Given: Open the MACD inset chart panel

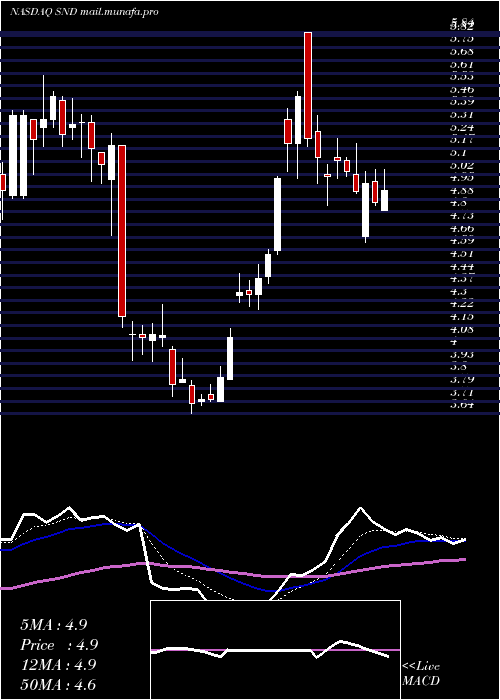Looking at the screenshot, I should coord(275,650).
